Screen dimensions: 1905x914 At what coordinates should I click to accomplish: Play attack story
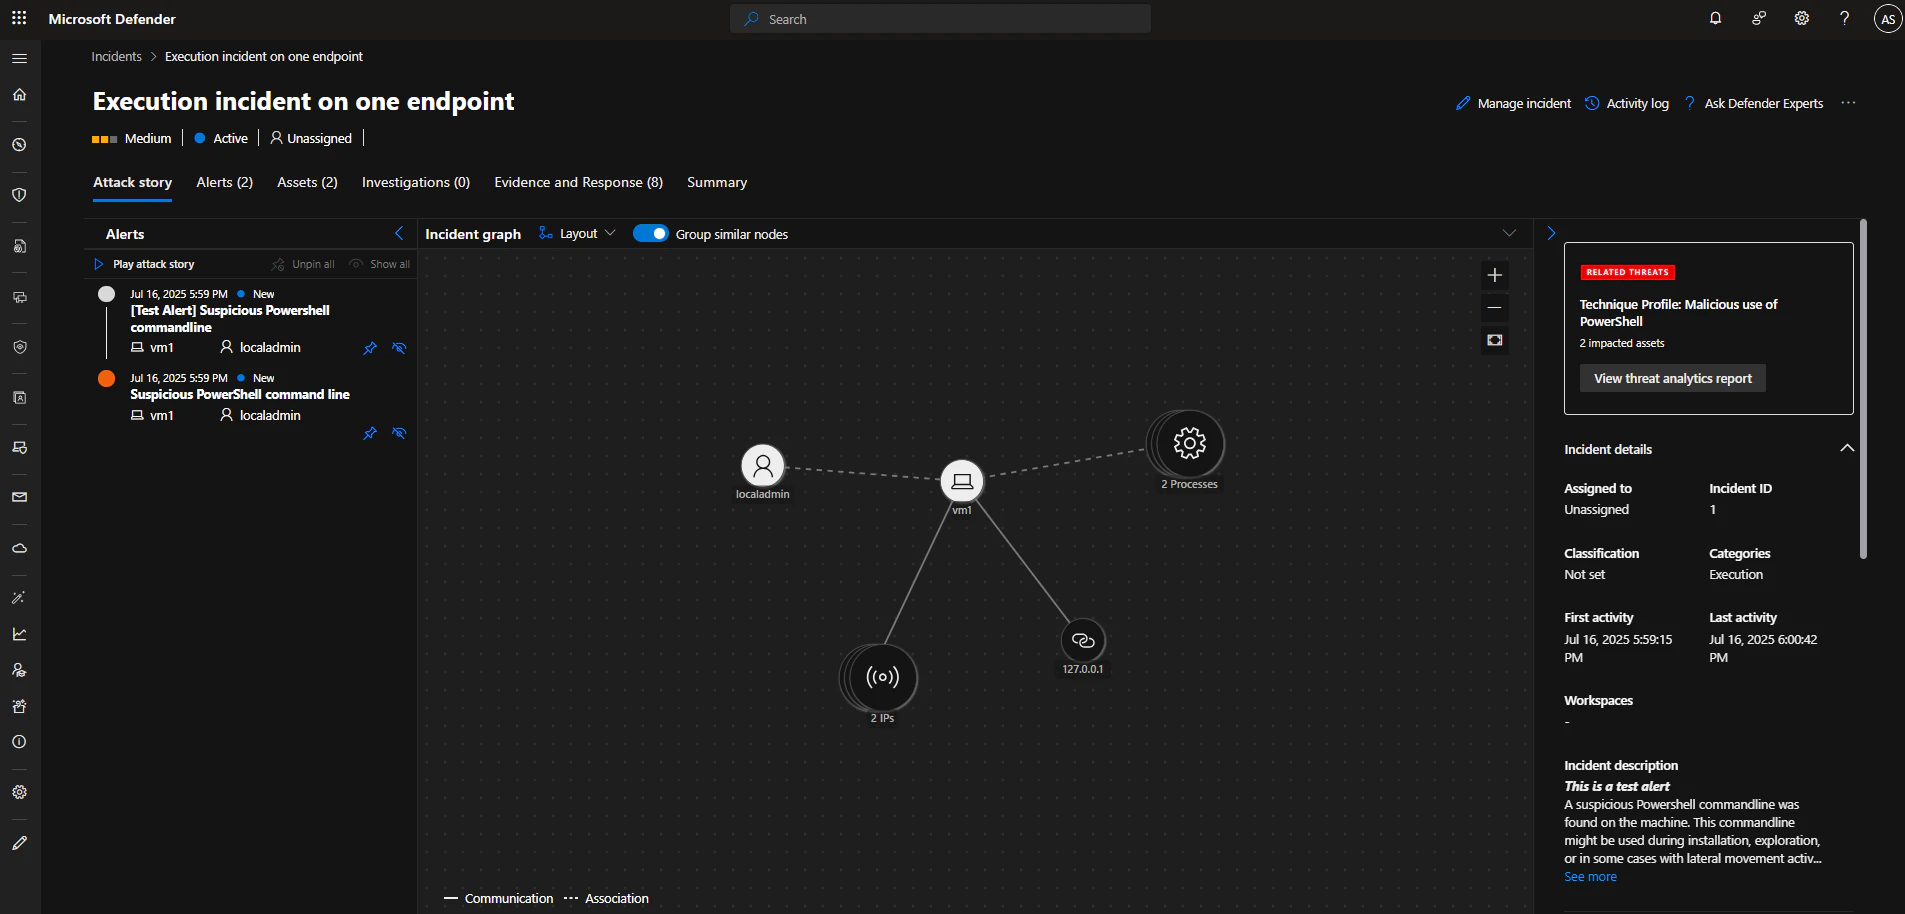coord(144,264)
